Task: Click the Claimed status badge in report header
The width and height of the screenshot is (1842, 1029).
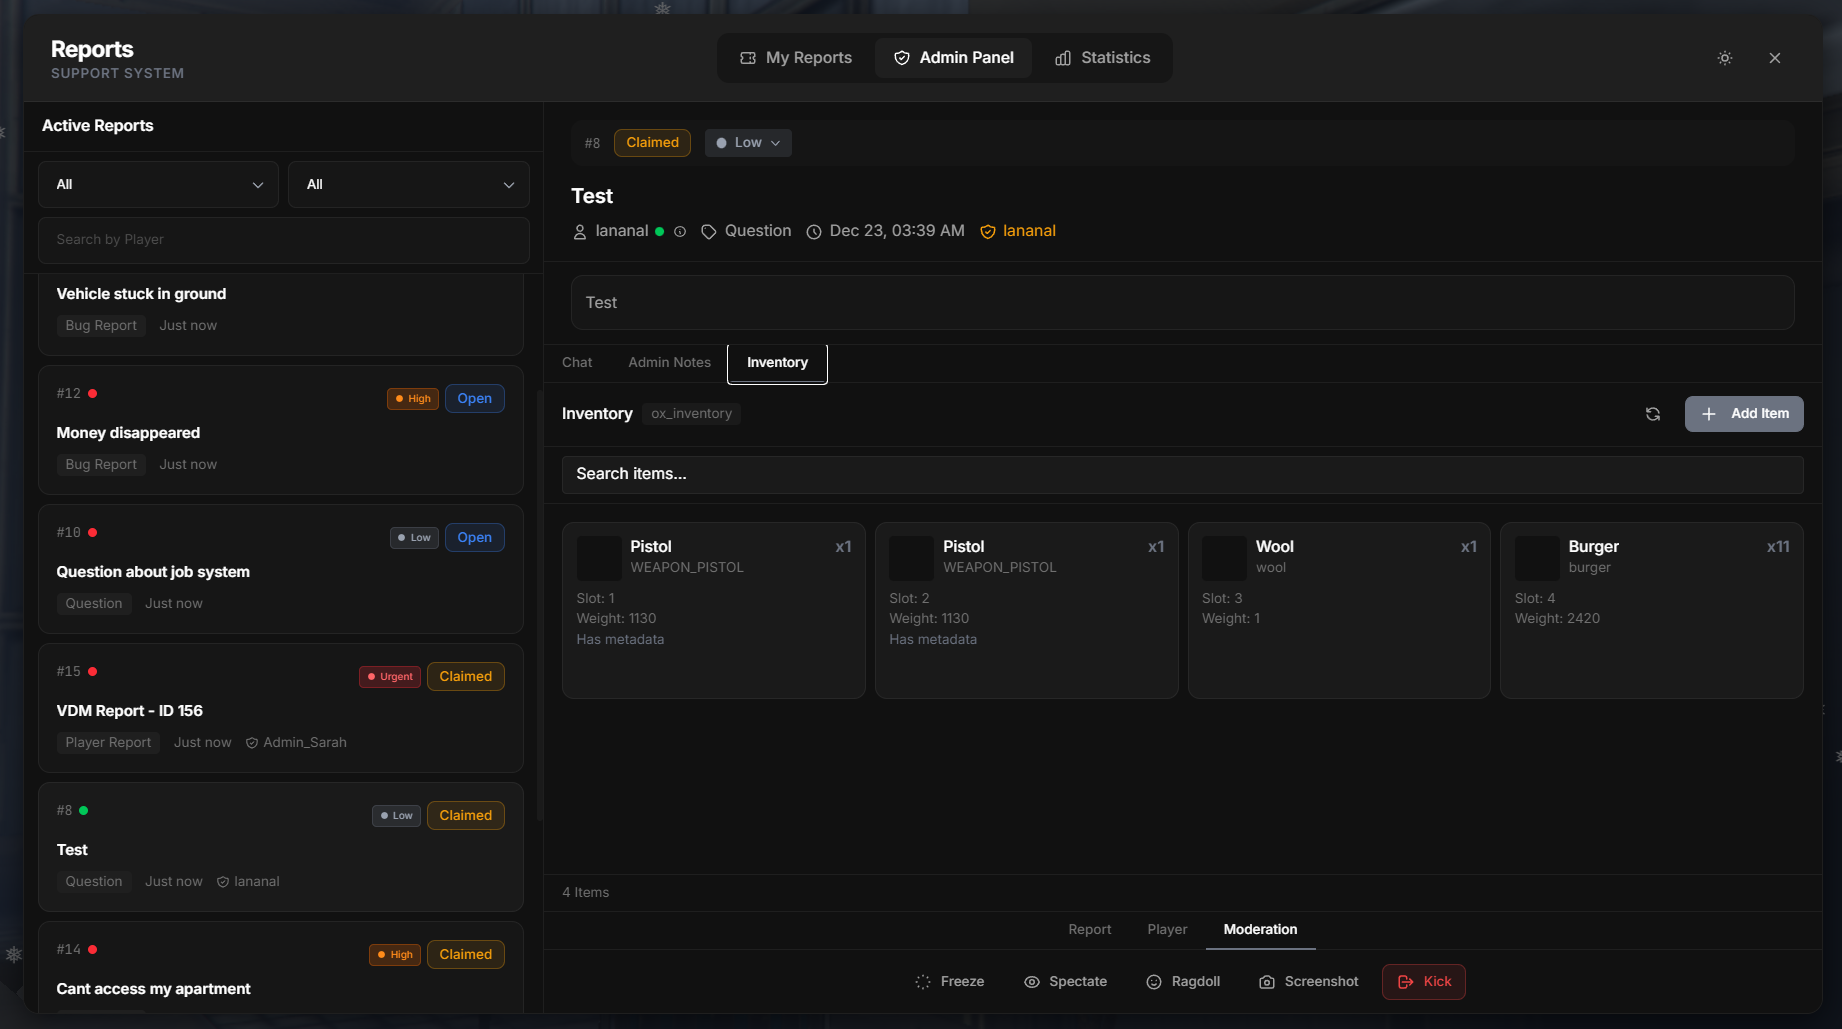Action: click(652, 143)
